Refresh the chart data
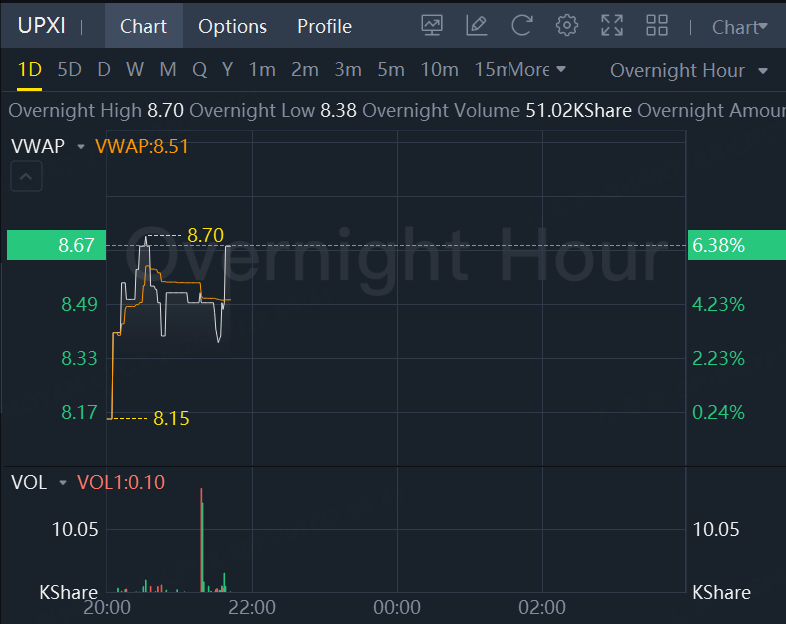This screenshot has width=786, height=624. click(x=521, y=26)
